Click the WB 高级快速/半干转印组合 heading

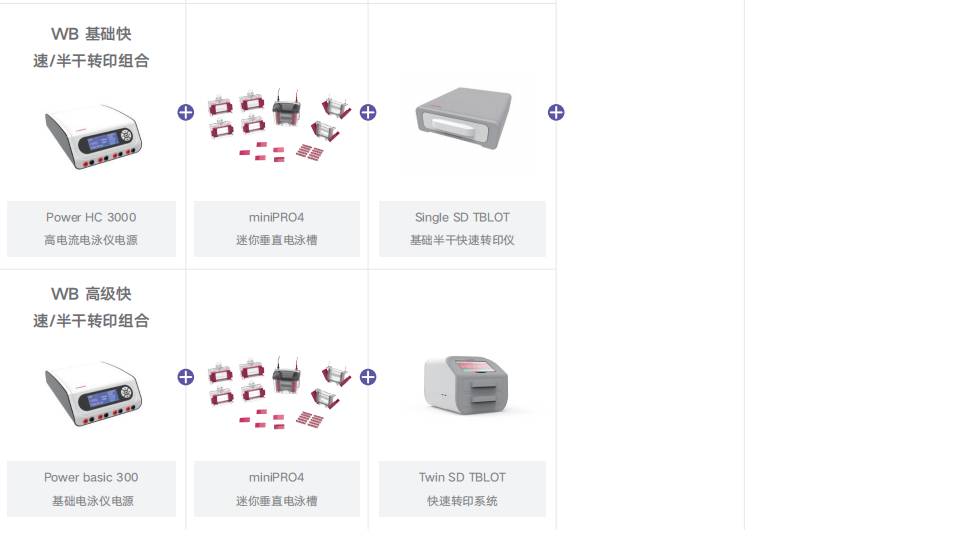[91, 307]
